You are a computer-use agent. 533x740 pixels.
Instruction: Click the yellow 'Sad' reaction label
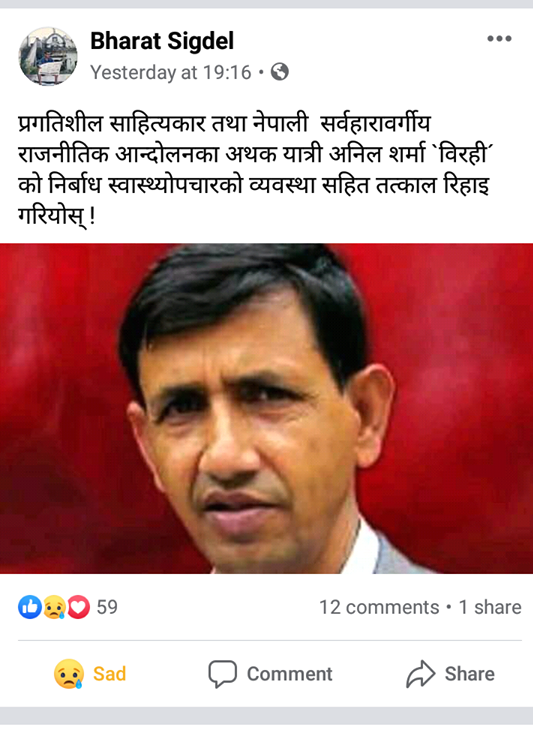tap(110, 674)
